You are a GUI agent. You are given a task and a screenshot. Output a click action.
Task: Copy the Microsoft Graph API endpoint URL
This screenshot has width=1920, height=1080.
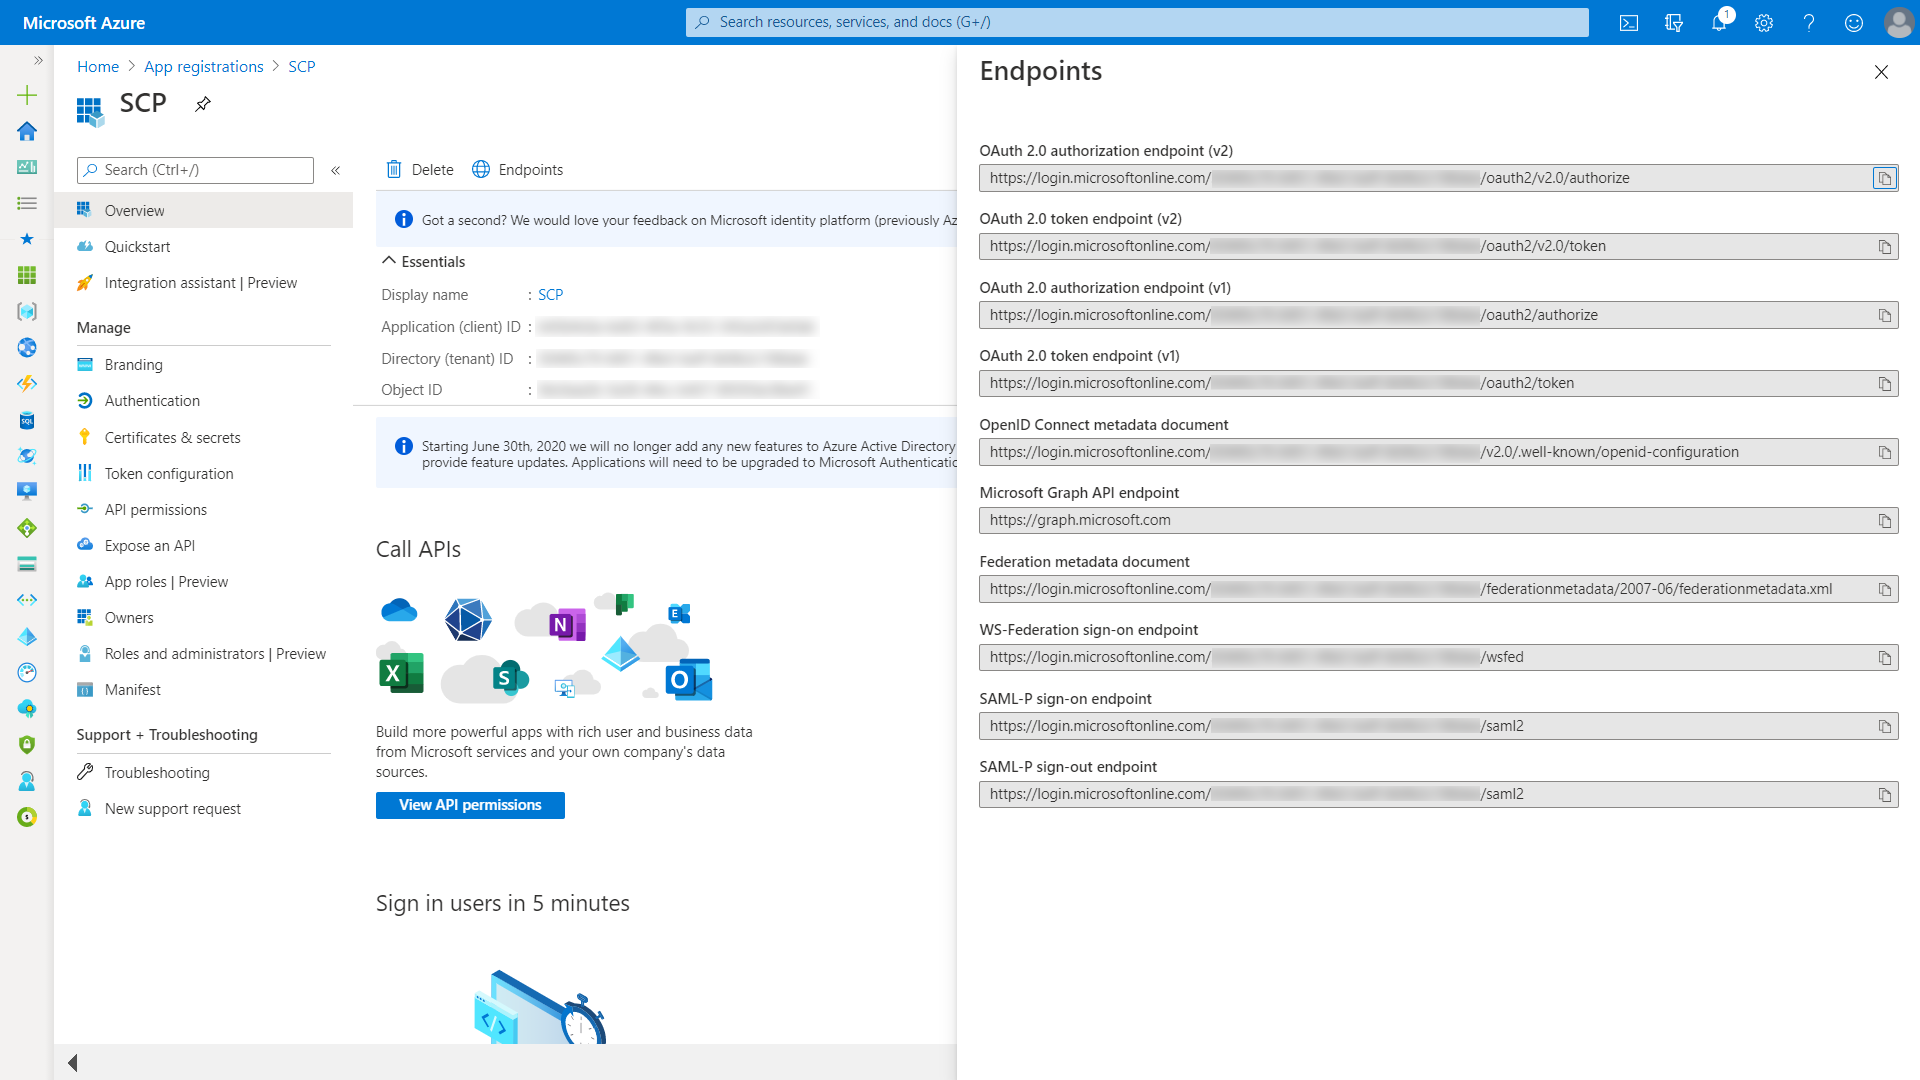(1884, 521)
